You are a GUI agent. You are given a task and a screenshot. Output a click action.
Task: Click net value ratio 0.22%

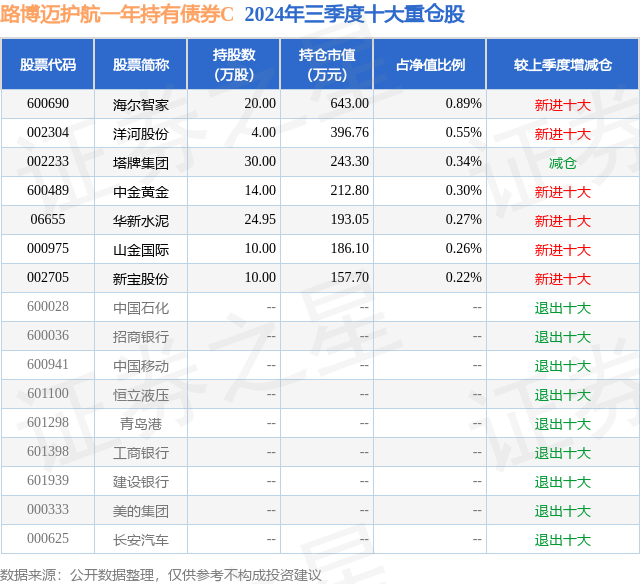click(463, 278)
